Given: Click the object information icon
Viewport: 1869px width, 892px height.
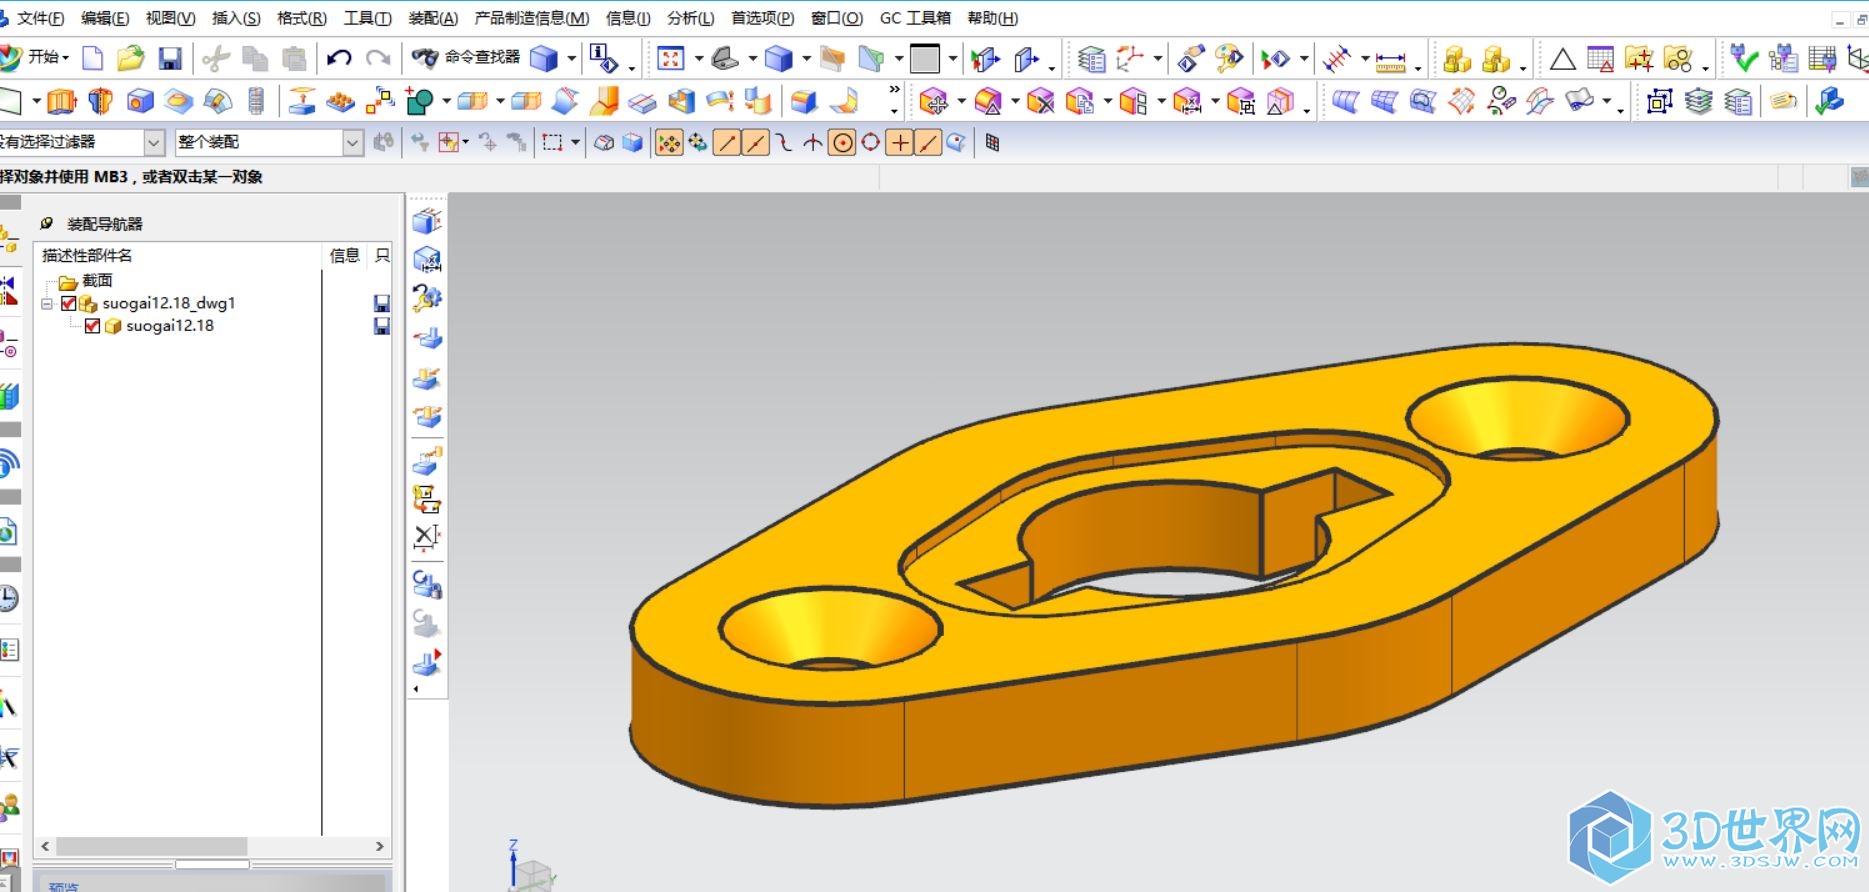Looking at the screenshot, I should pos(603,59).
